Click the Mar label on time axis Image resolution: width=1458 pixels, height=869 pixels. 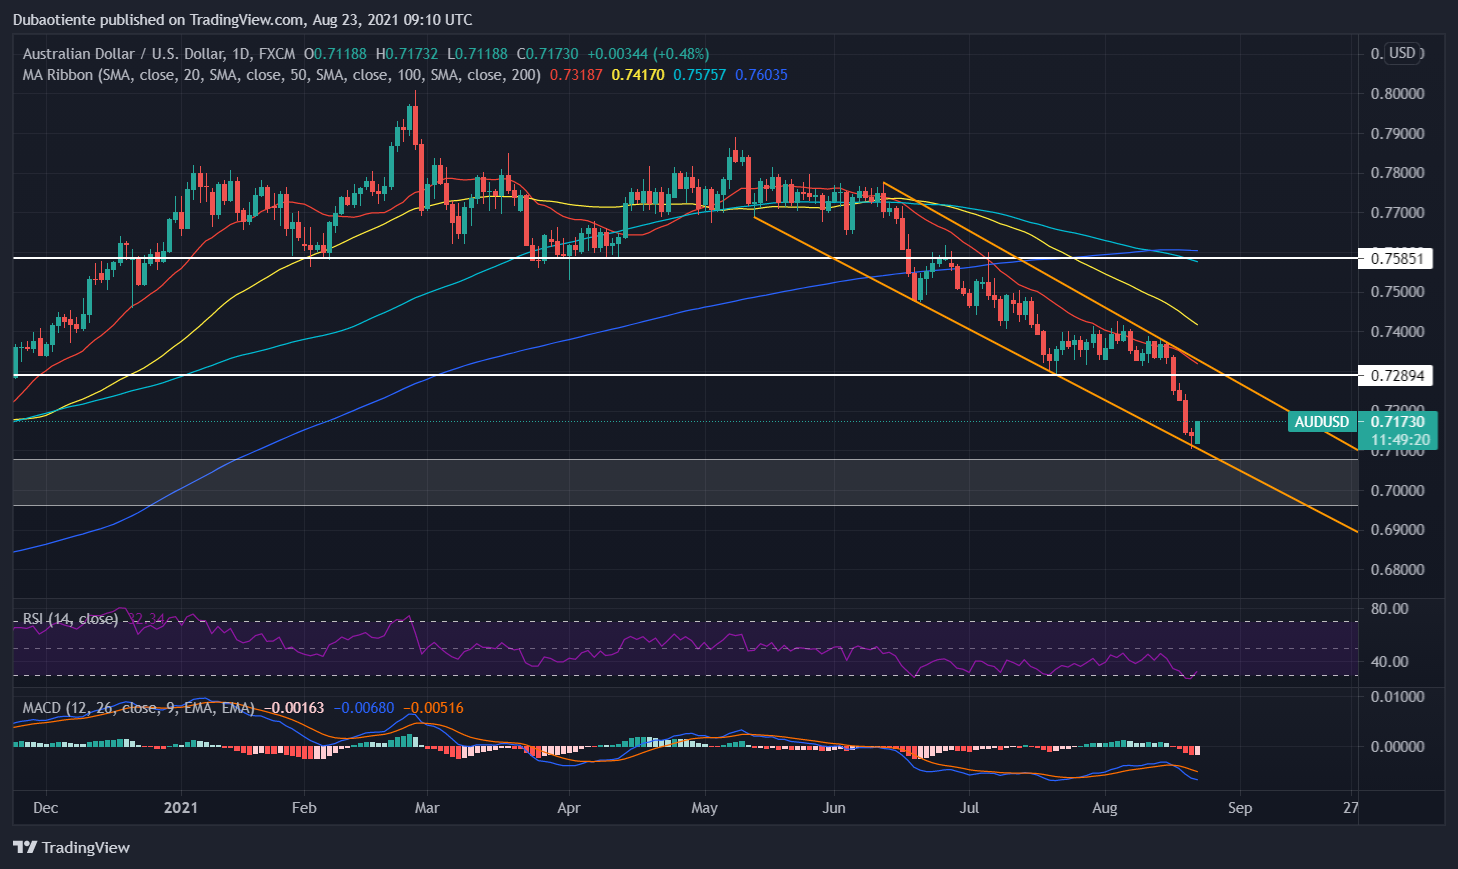tap(427, 808)
